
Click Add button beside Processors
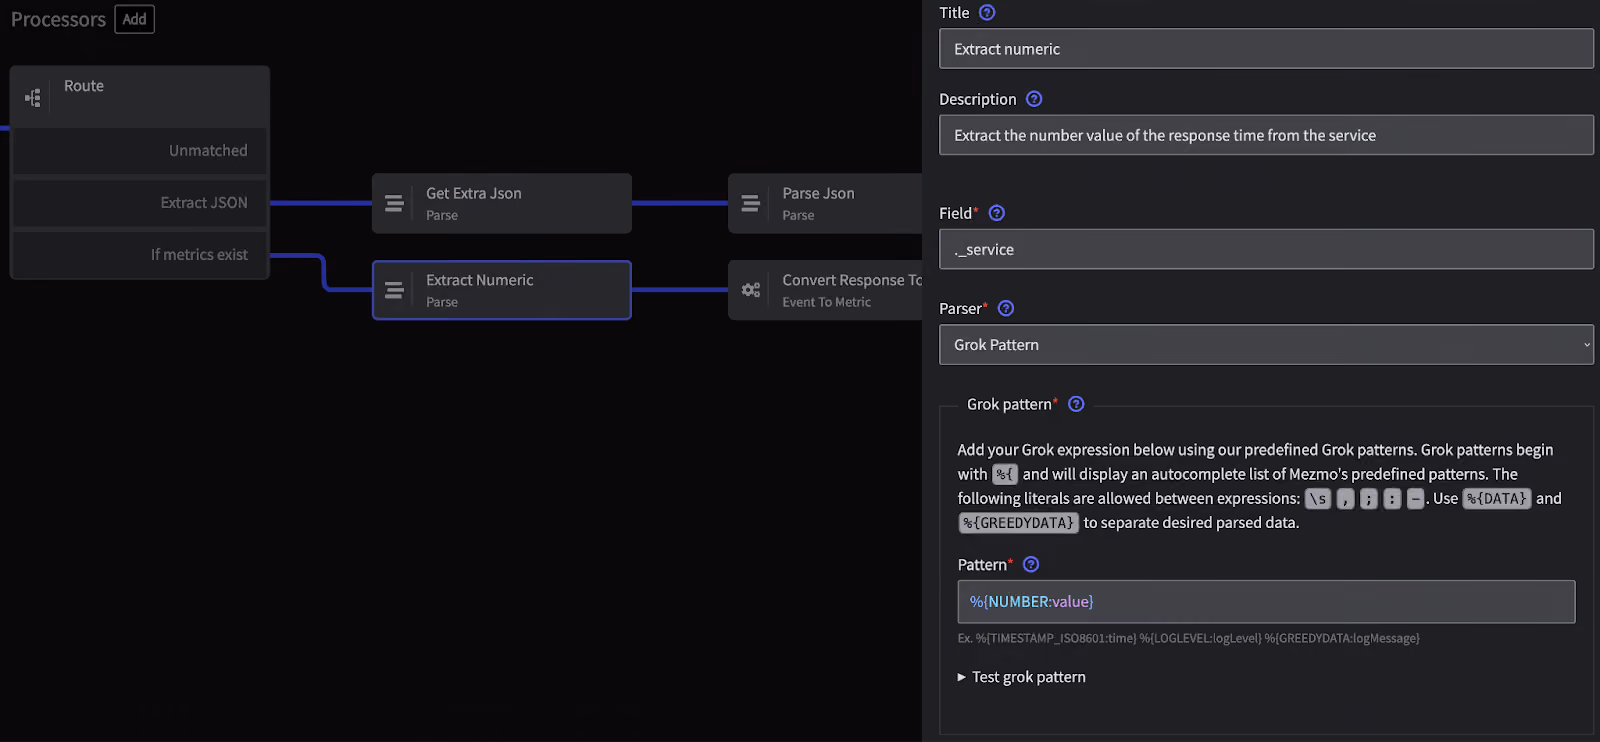134,19
